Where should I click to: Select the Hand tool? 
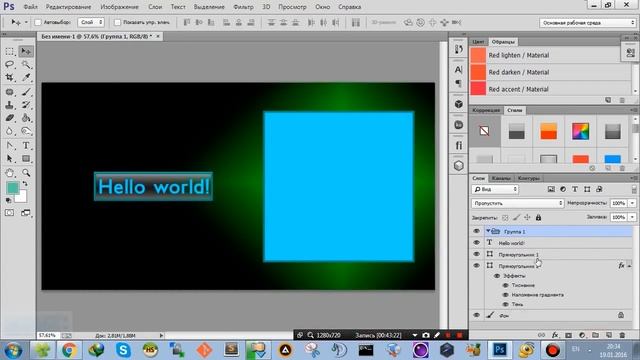pos(10,173)
